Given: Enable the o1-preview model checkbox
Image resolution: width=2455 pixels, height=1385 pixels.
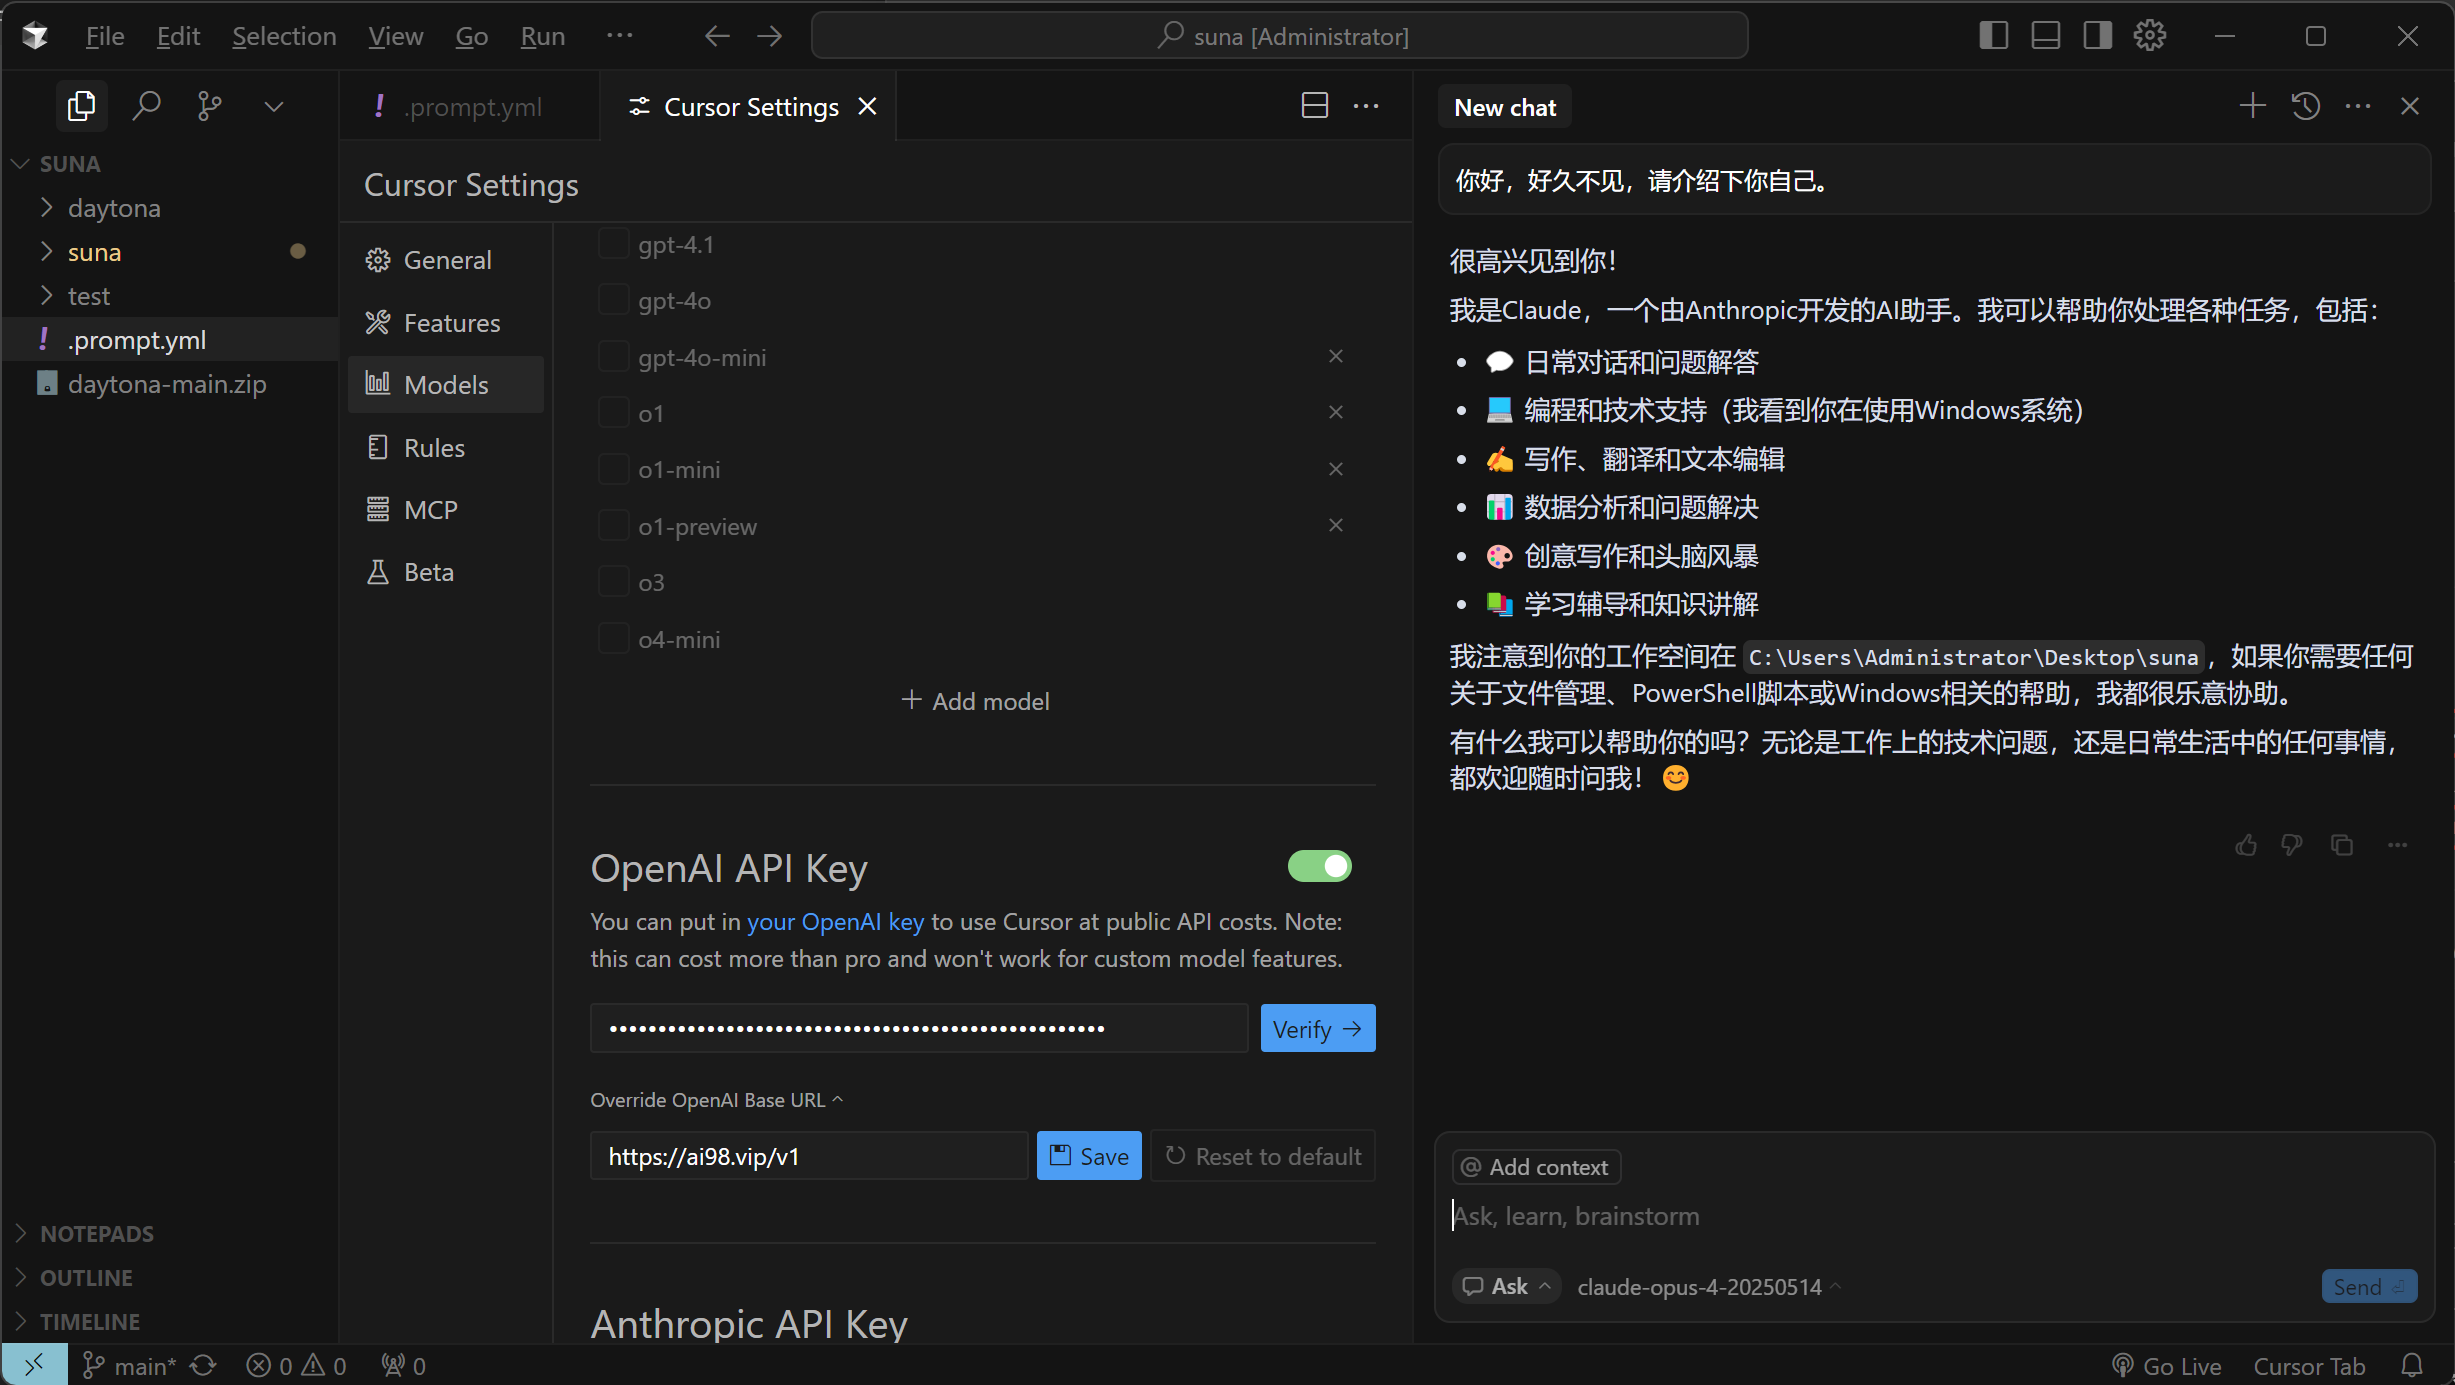Looking at the screenshot, I should [x=613, y=526].
